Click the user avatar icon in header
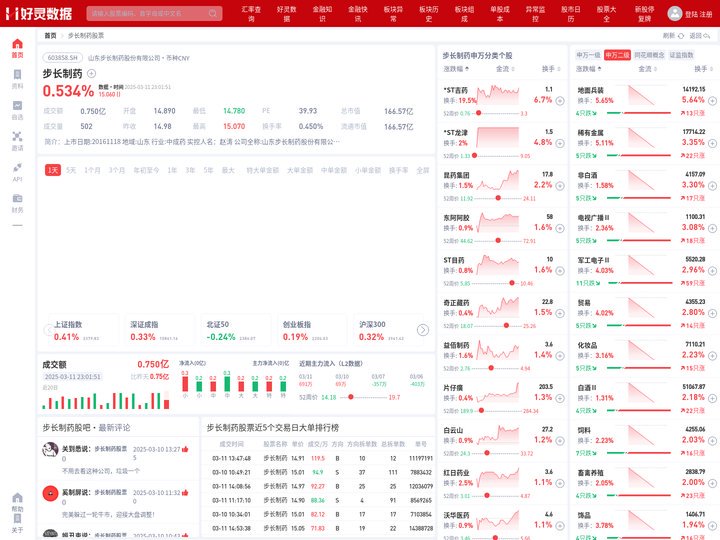Image resolution: width=720 pixels, height=540 pixels. coord(675,13)
